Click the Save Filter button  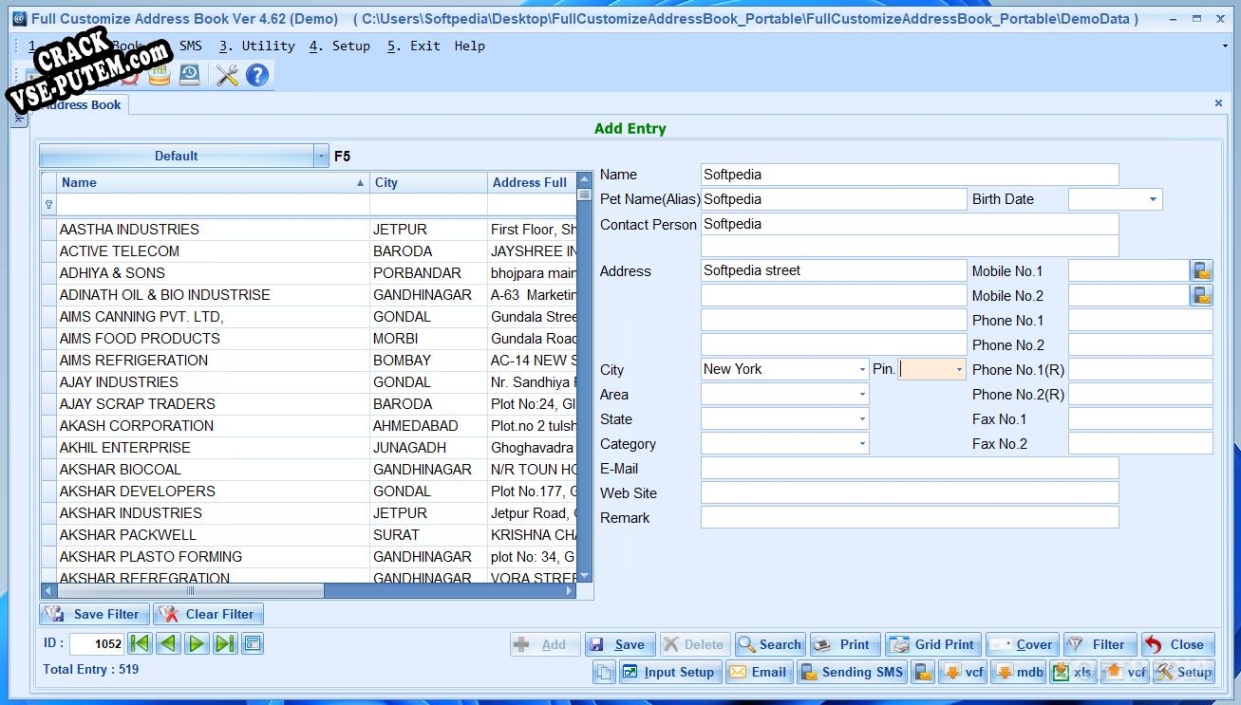pyautogui.click(x=95, y=614)
